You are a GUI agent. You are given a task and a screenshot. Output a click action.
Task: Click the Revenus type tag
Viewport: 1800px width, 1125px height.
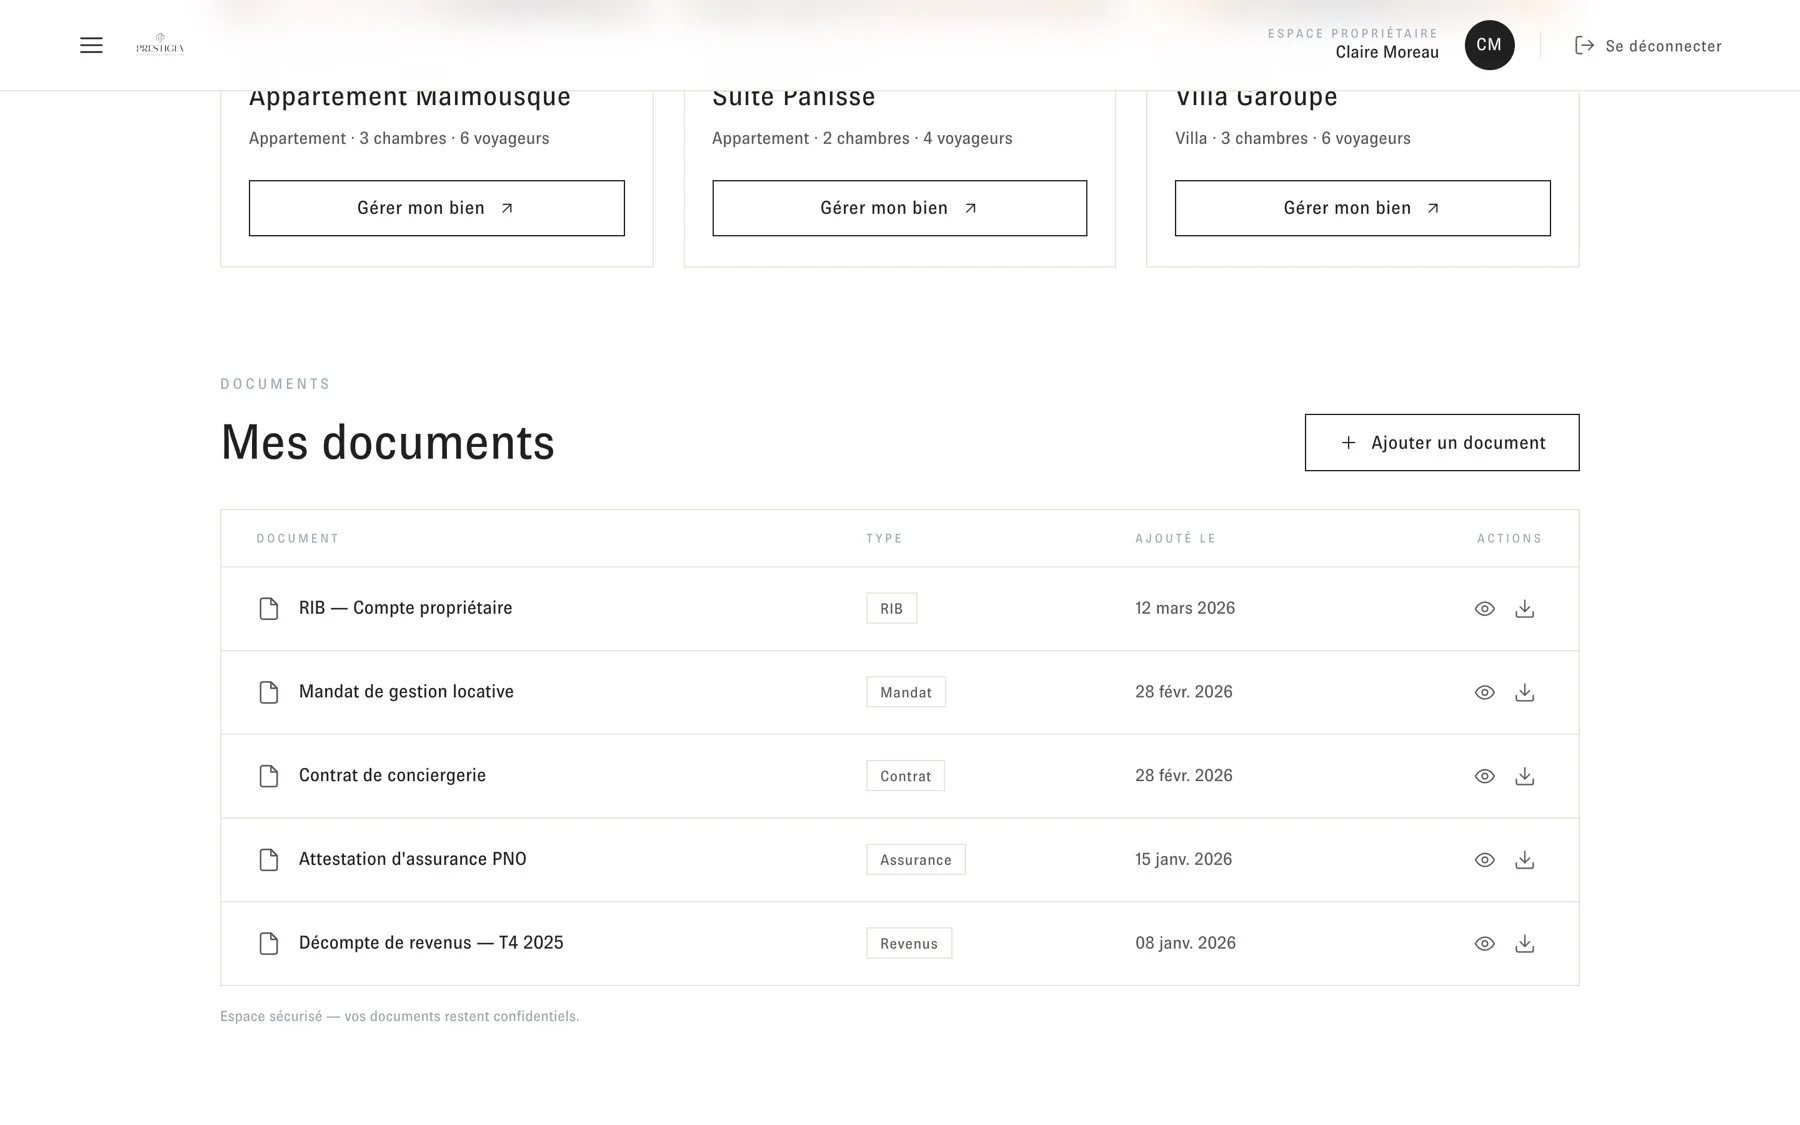tap(908, 943)
